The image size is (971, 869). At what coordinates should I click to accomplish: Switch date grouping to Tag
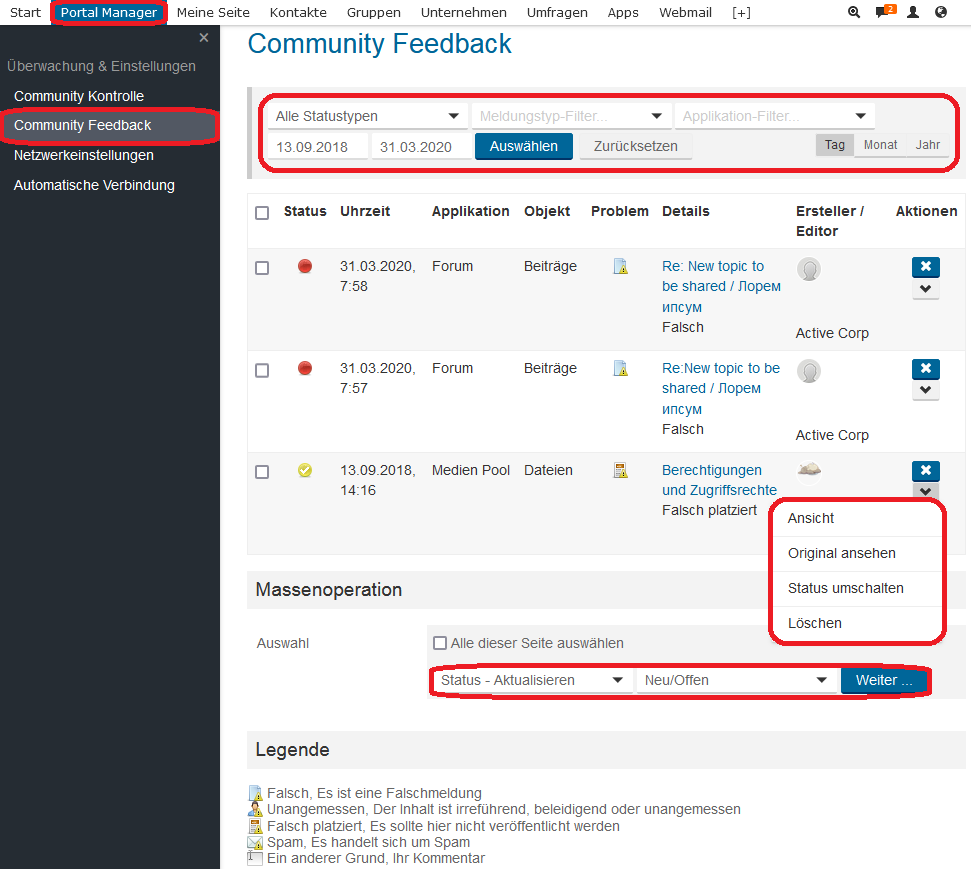(834, 145)
